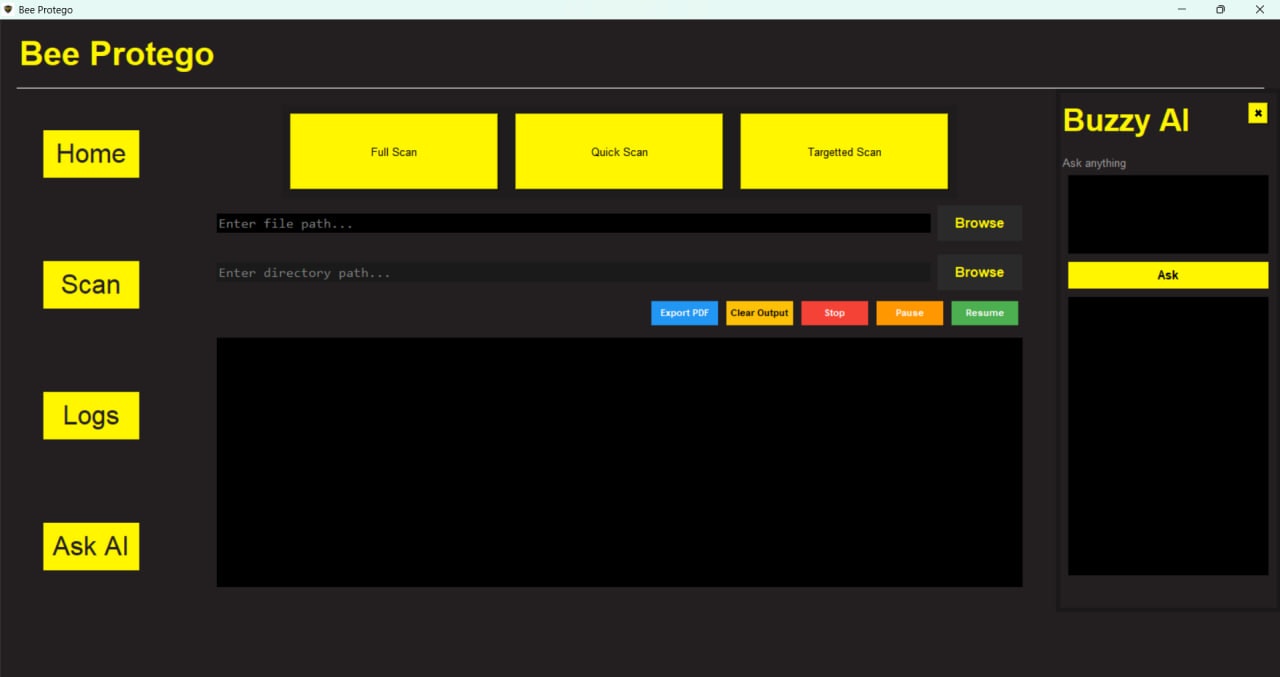Export the scan results as PDF

click(684, 312)
